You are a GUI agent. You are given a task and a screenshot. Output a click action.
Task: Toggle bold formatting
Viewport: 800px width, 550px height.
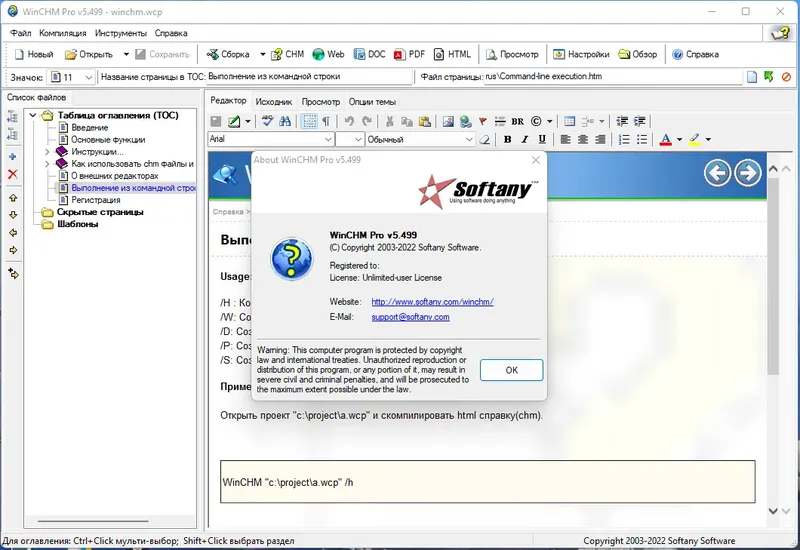click(507, 139)
